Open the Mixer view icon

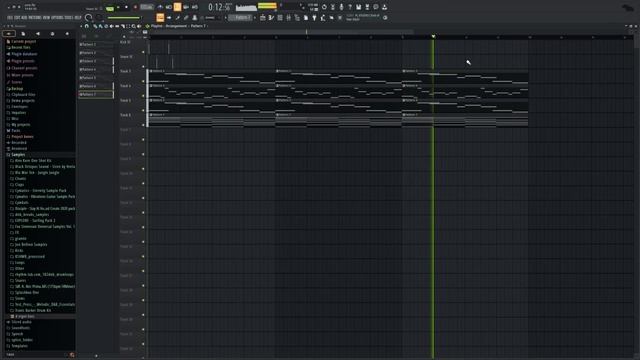pos(288,18)
